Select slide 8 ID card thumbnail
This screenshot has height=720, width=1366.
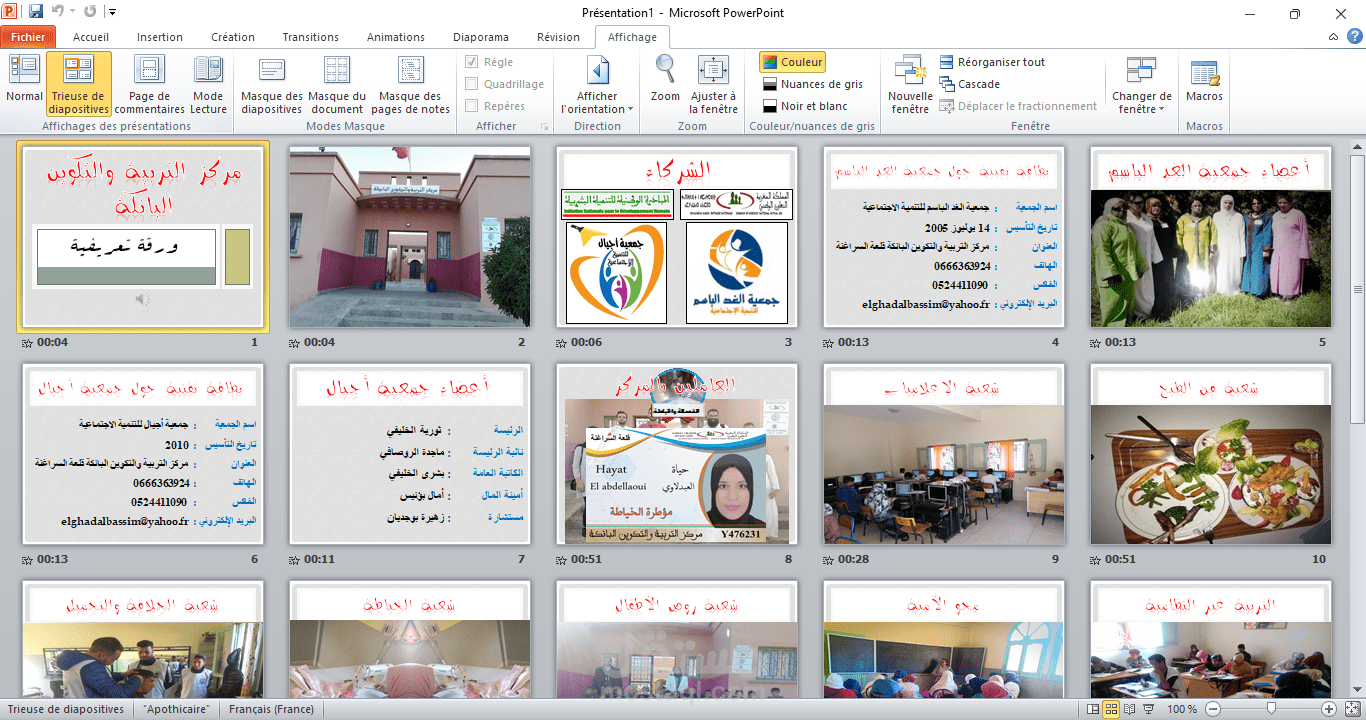click(677, 454)
